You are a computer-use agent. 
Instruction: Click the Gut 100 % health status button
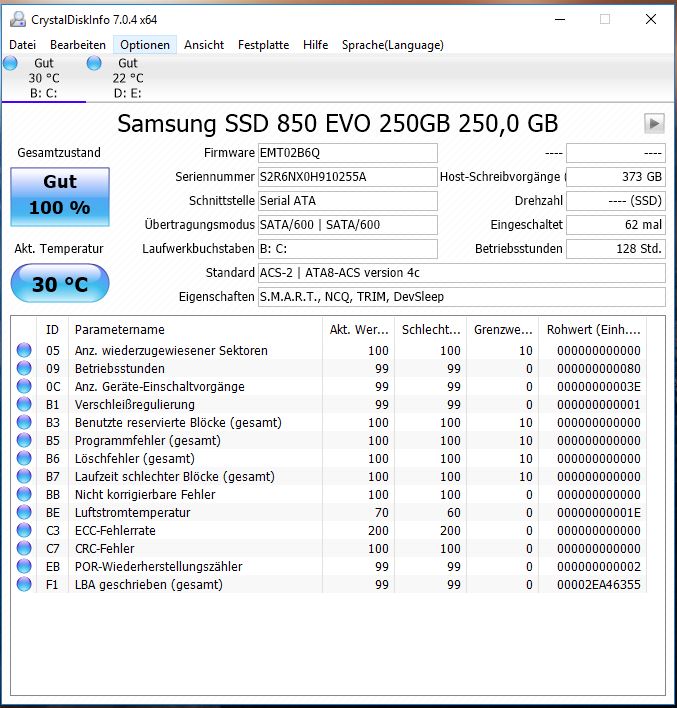60,196
